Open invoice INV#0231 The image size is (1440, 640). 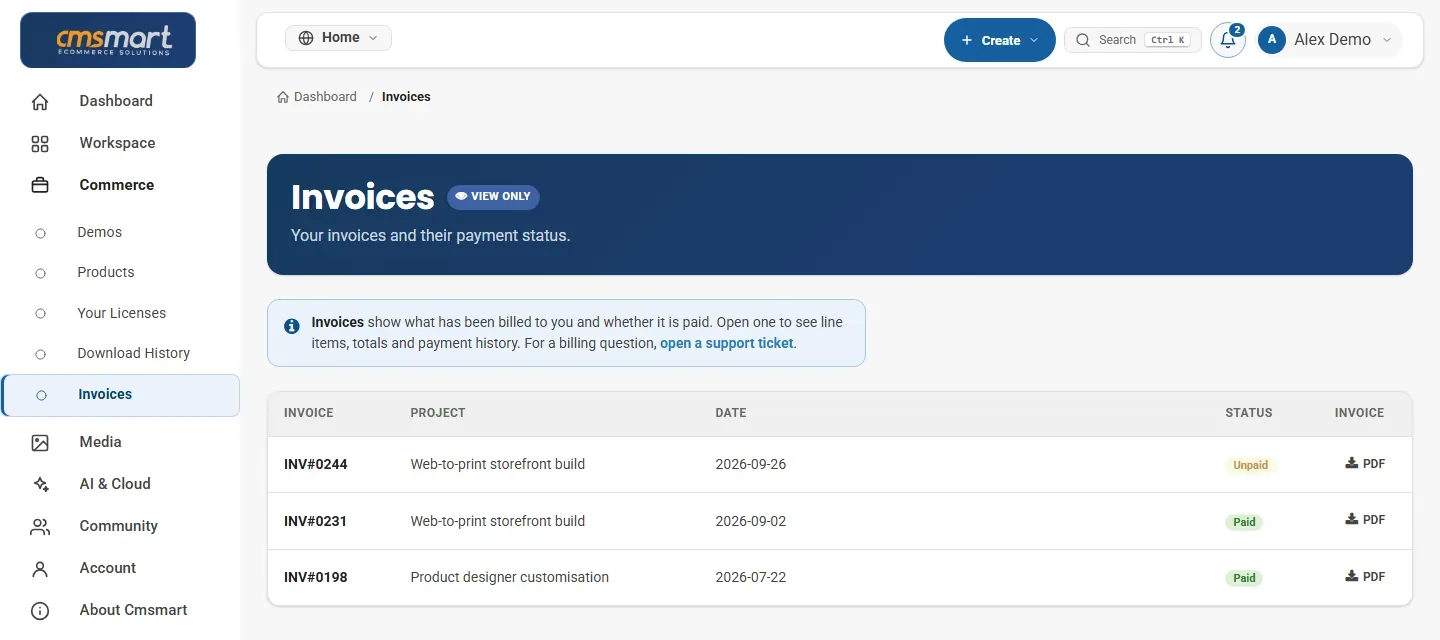(315, 521)
